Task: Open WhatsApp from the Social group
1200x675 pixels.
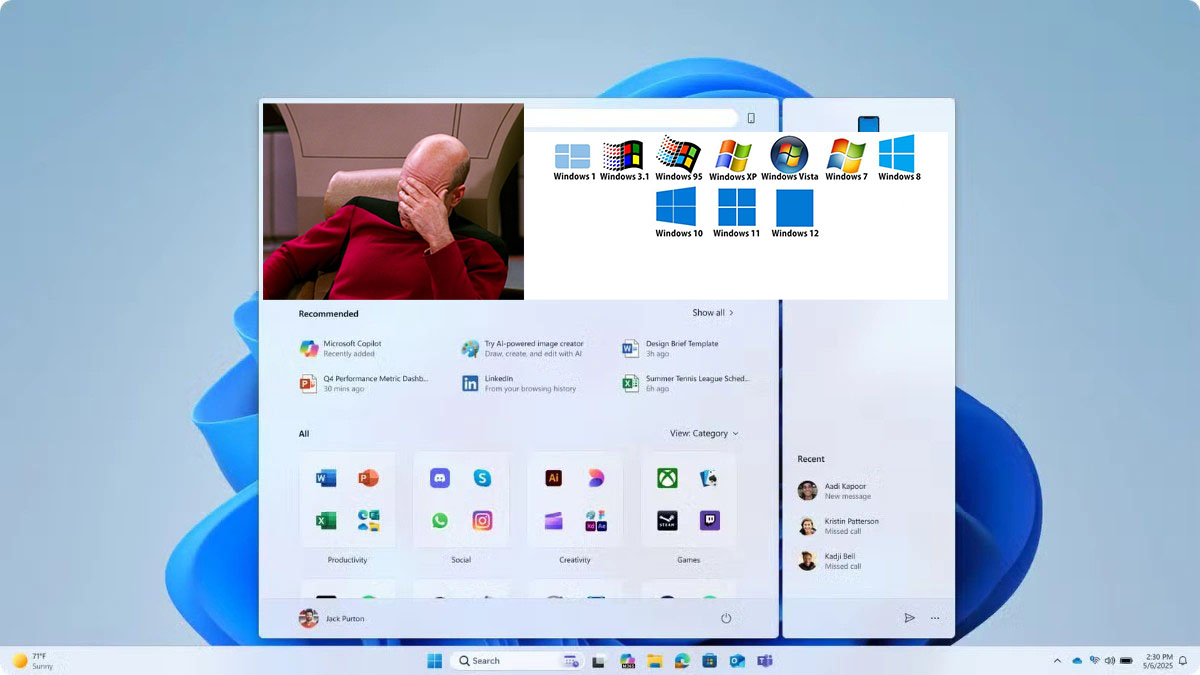Action: tap(440, 521)
